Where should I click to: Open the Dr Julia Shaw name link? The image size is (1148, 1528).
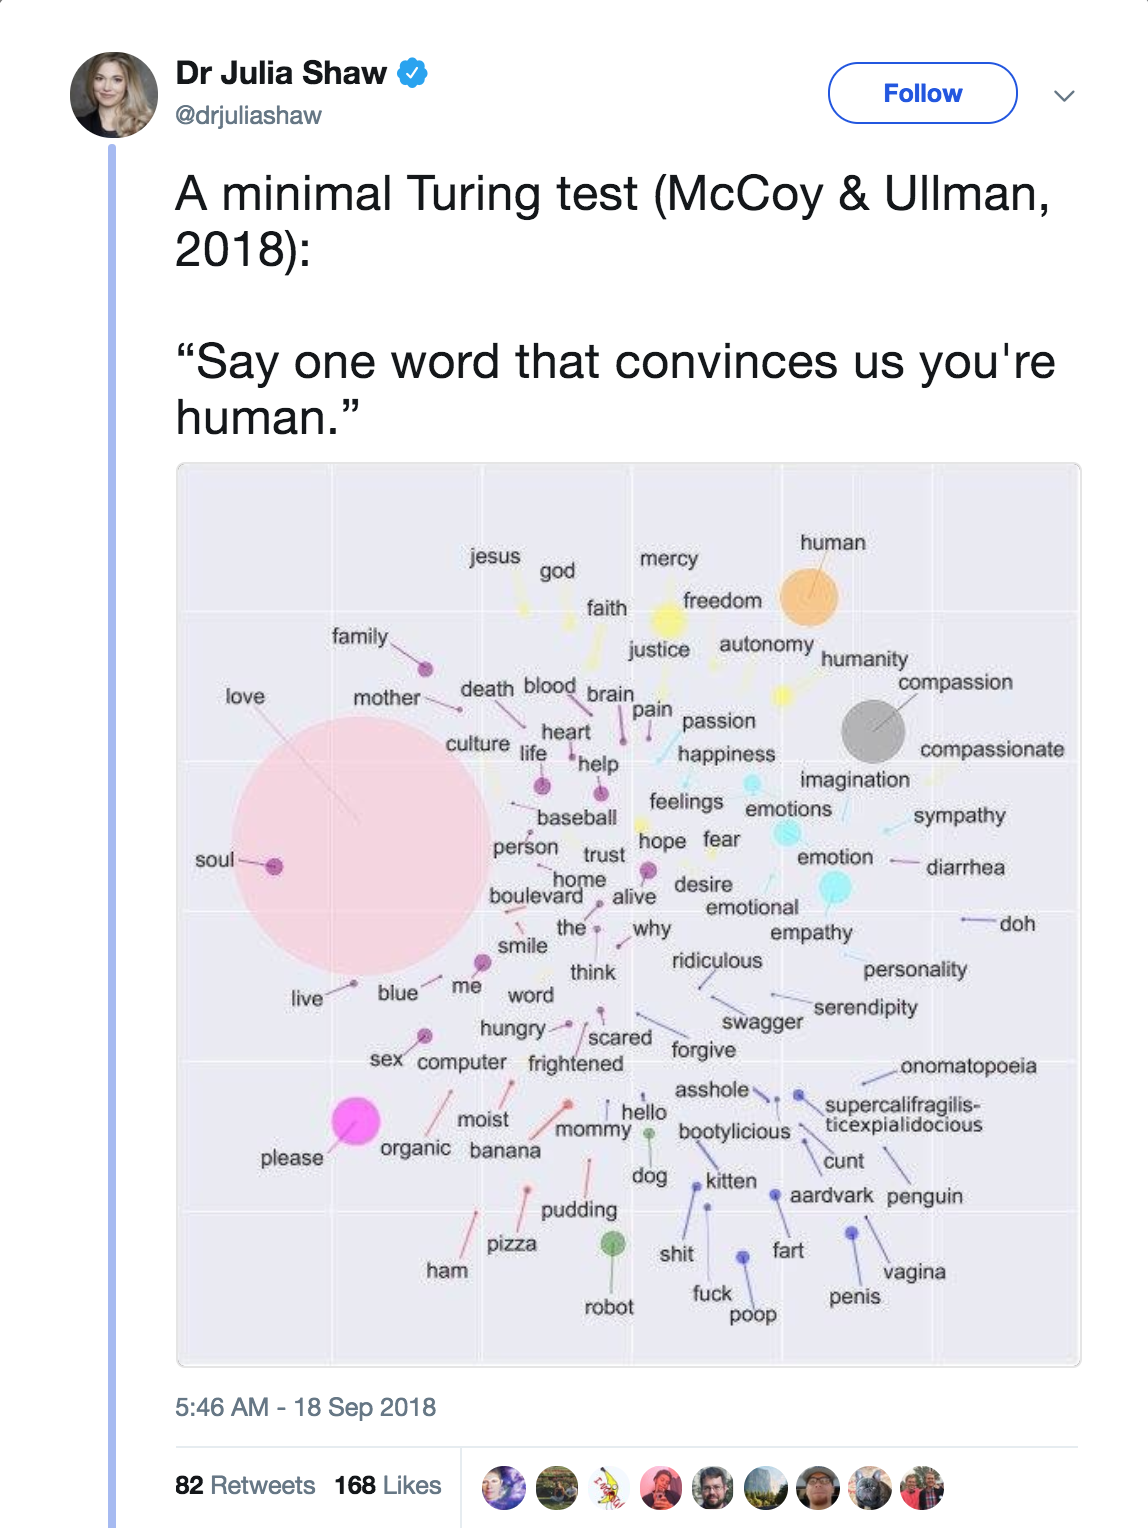(x=281, y=73)
